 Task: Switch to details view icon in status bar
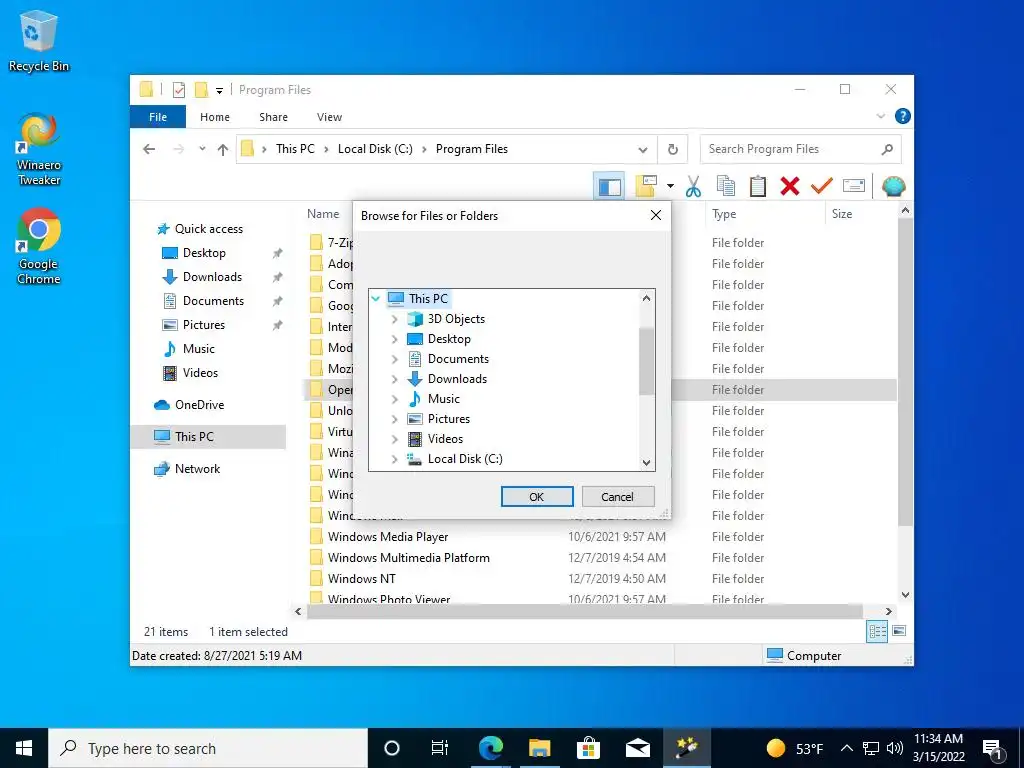(x=877, y=632)
